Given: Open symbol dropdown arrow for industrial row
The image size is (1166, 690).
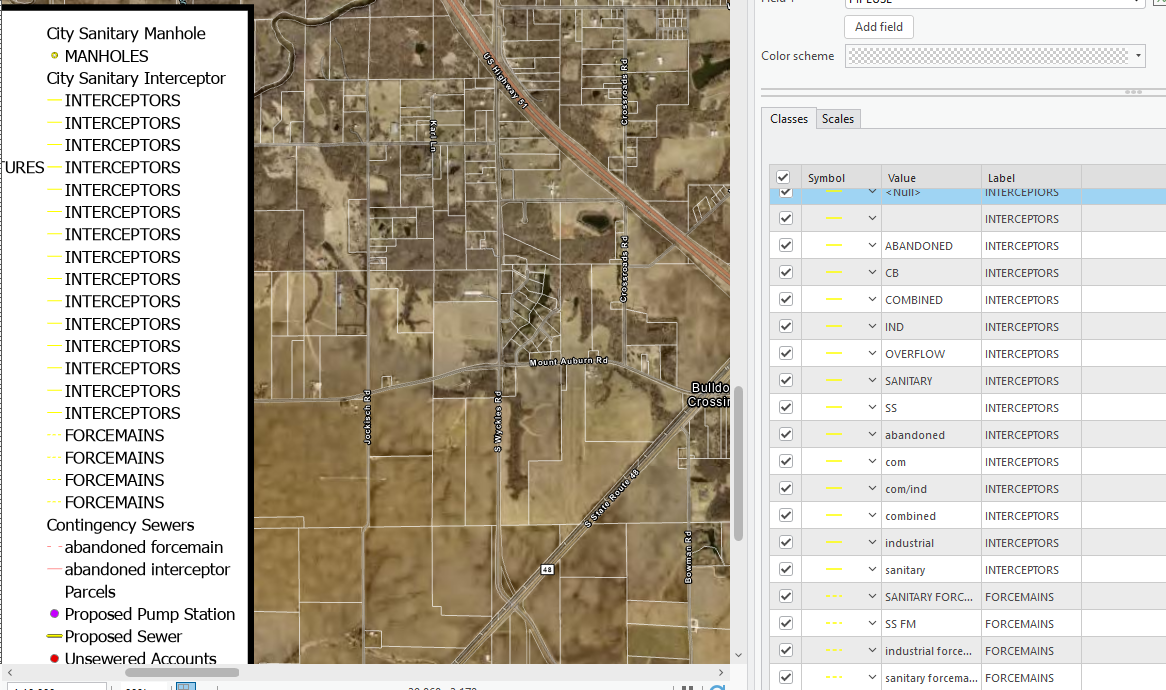Looking at the screenshot, I should click(x=872, y=543).
